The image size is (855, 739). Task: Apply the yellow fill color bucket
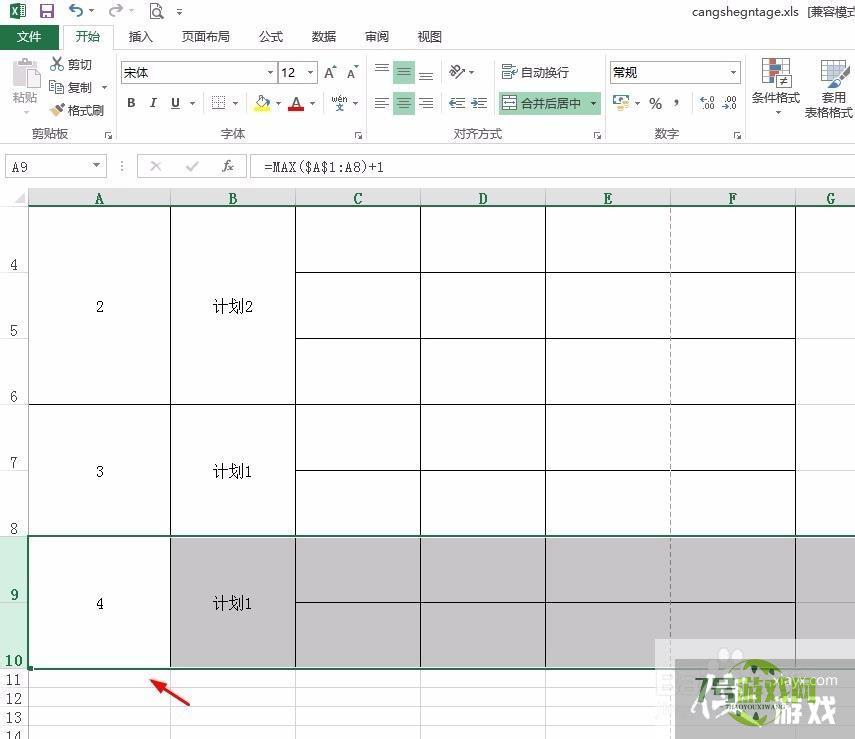click(x=262, y=103)
